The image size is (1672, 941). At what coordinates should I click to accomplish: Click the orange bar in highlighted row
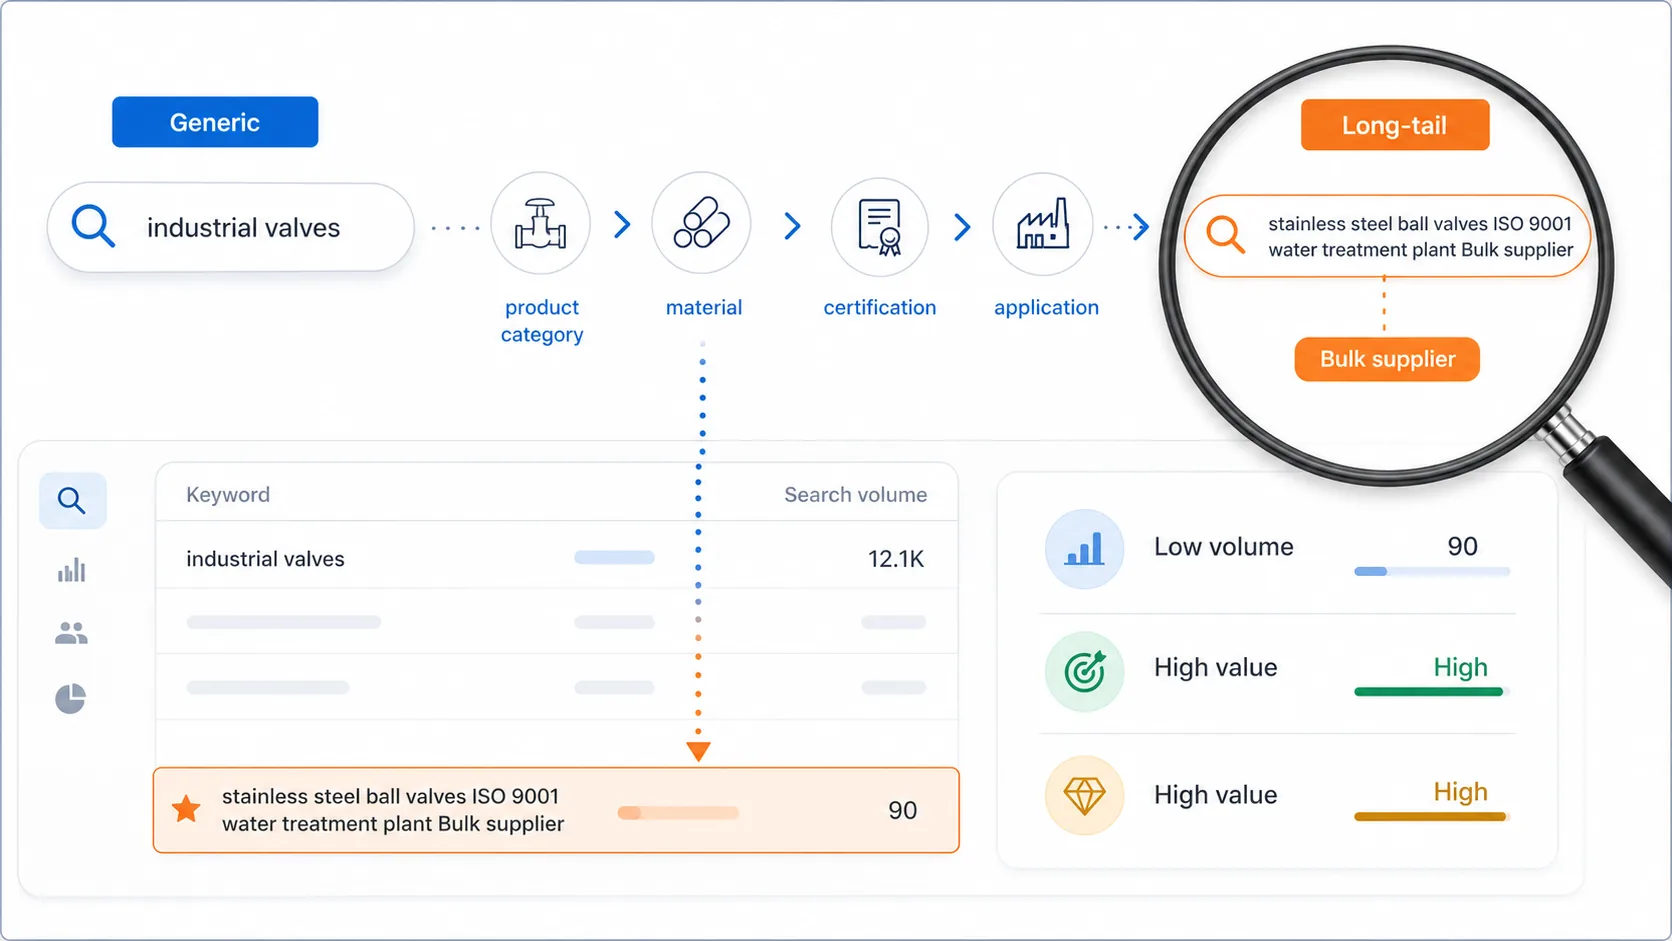click(678, 813)
